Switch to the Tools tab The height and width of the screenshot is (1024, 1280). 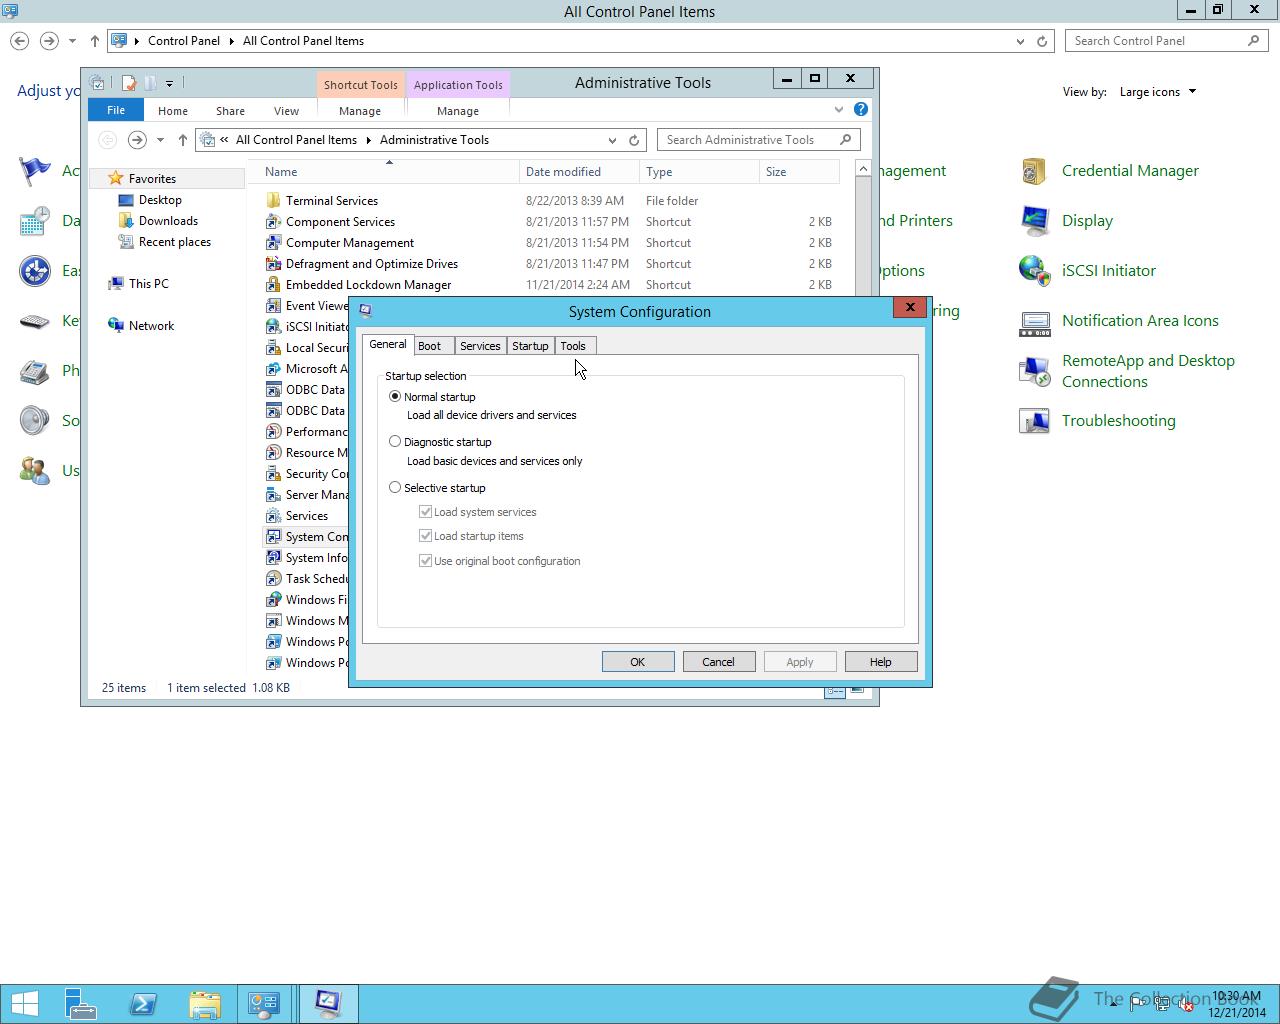click(x=573, y=346)
